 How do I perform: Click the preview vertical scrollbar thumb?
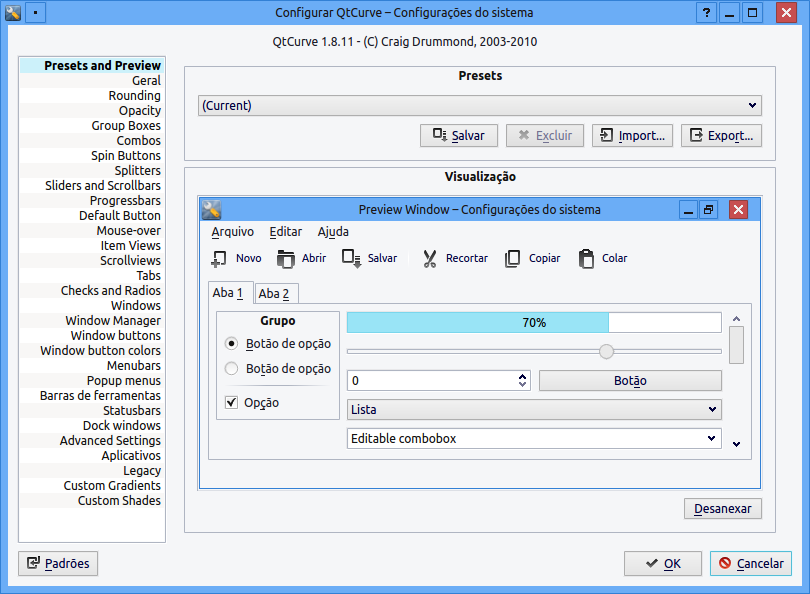click(x=737, y=345)
